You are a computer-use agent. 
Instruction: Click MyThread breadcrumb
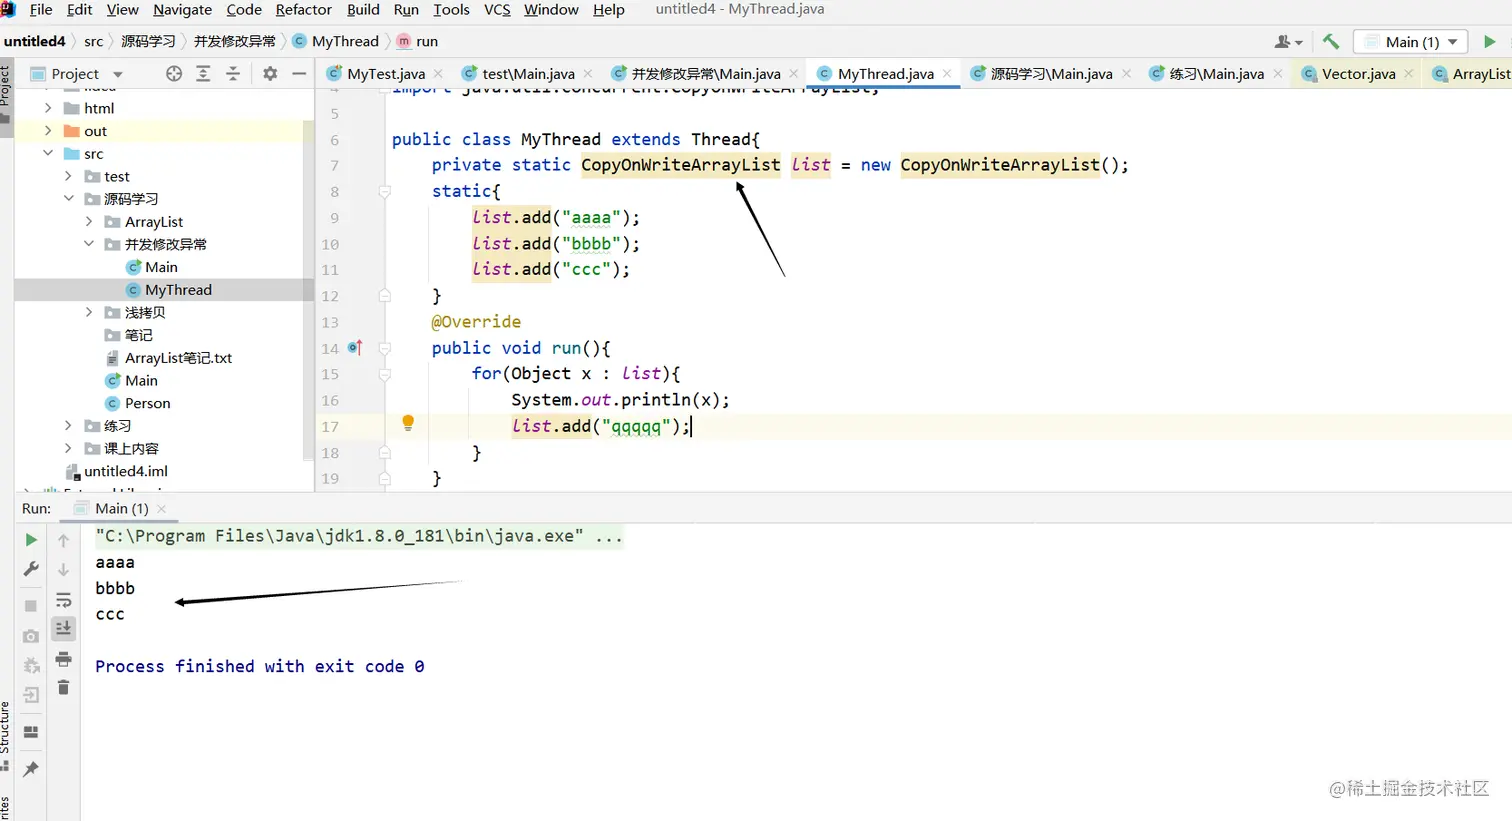point(345,41)
